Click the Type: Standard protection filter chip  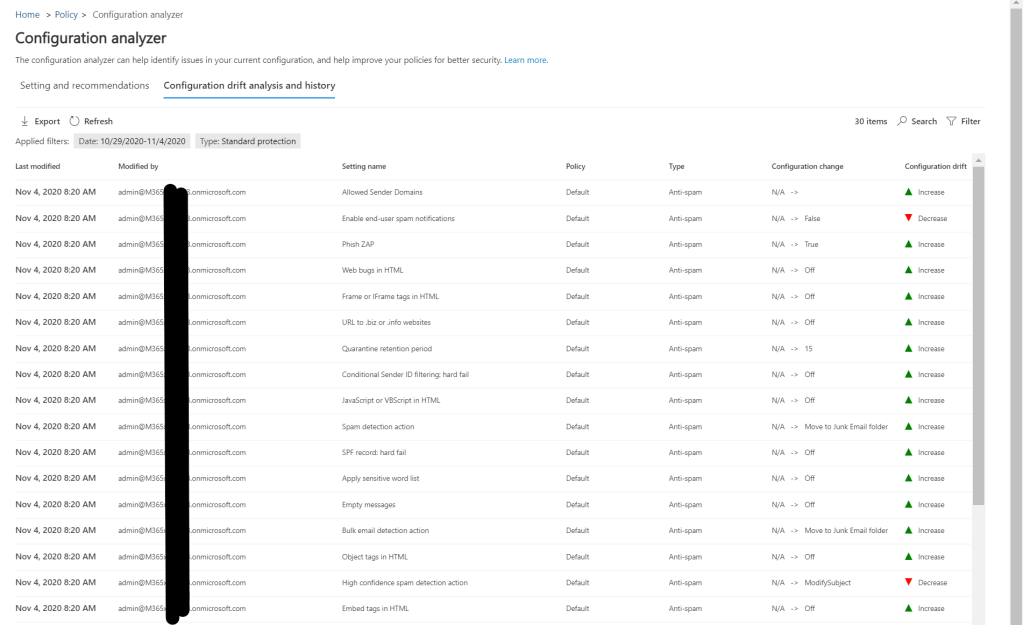[x=248, y=141]
